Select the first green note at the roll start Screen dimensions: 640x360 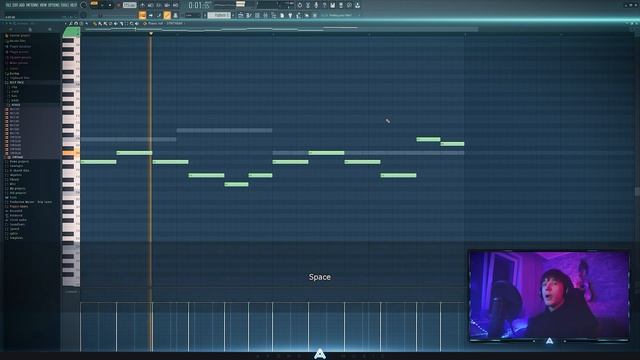[98, 162]
